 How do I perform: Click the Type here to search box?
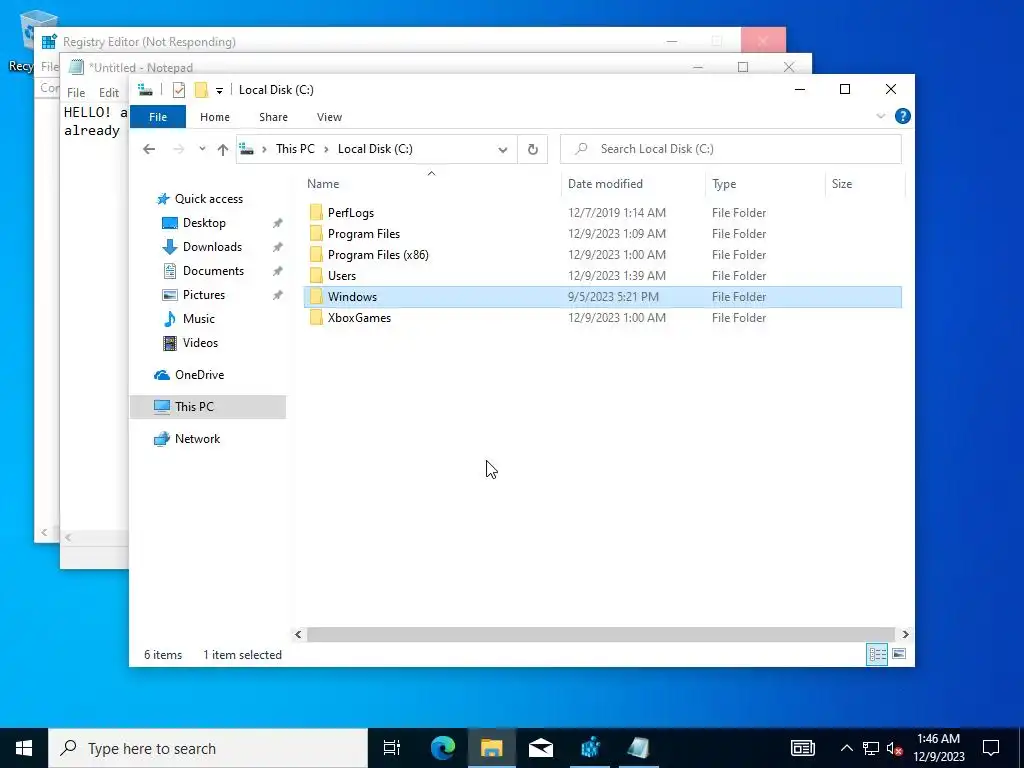pyautogui.click(x=208, y=748)
